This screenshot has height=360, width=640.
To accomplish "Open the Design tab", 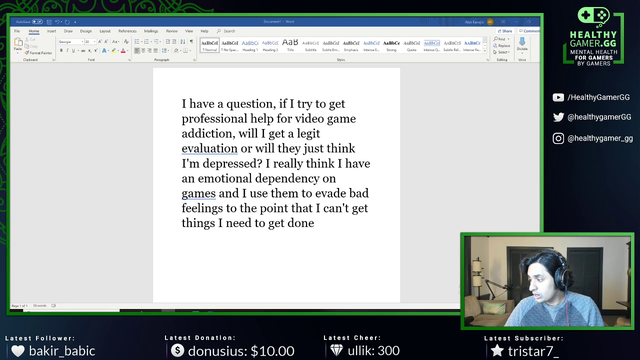I will [x=86, y=31].
